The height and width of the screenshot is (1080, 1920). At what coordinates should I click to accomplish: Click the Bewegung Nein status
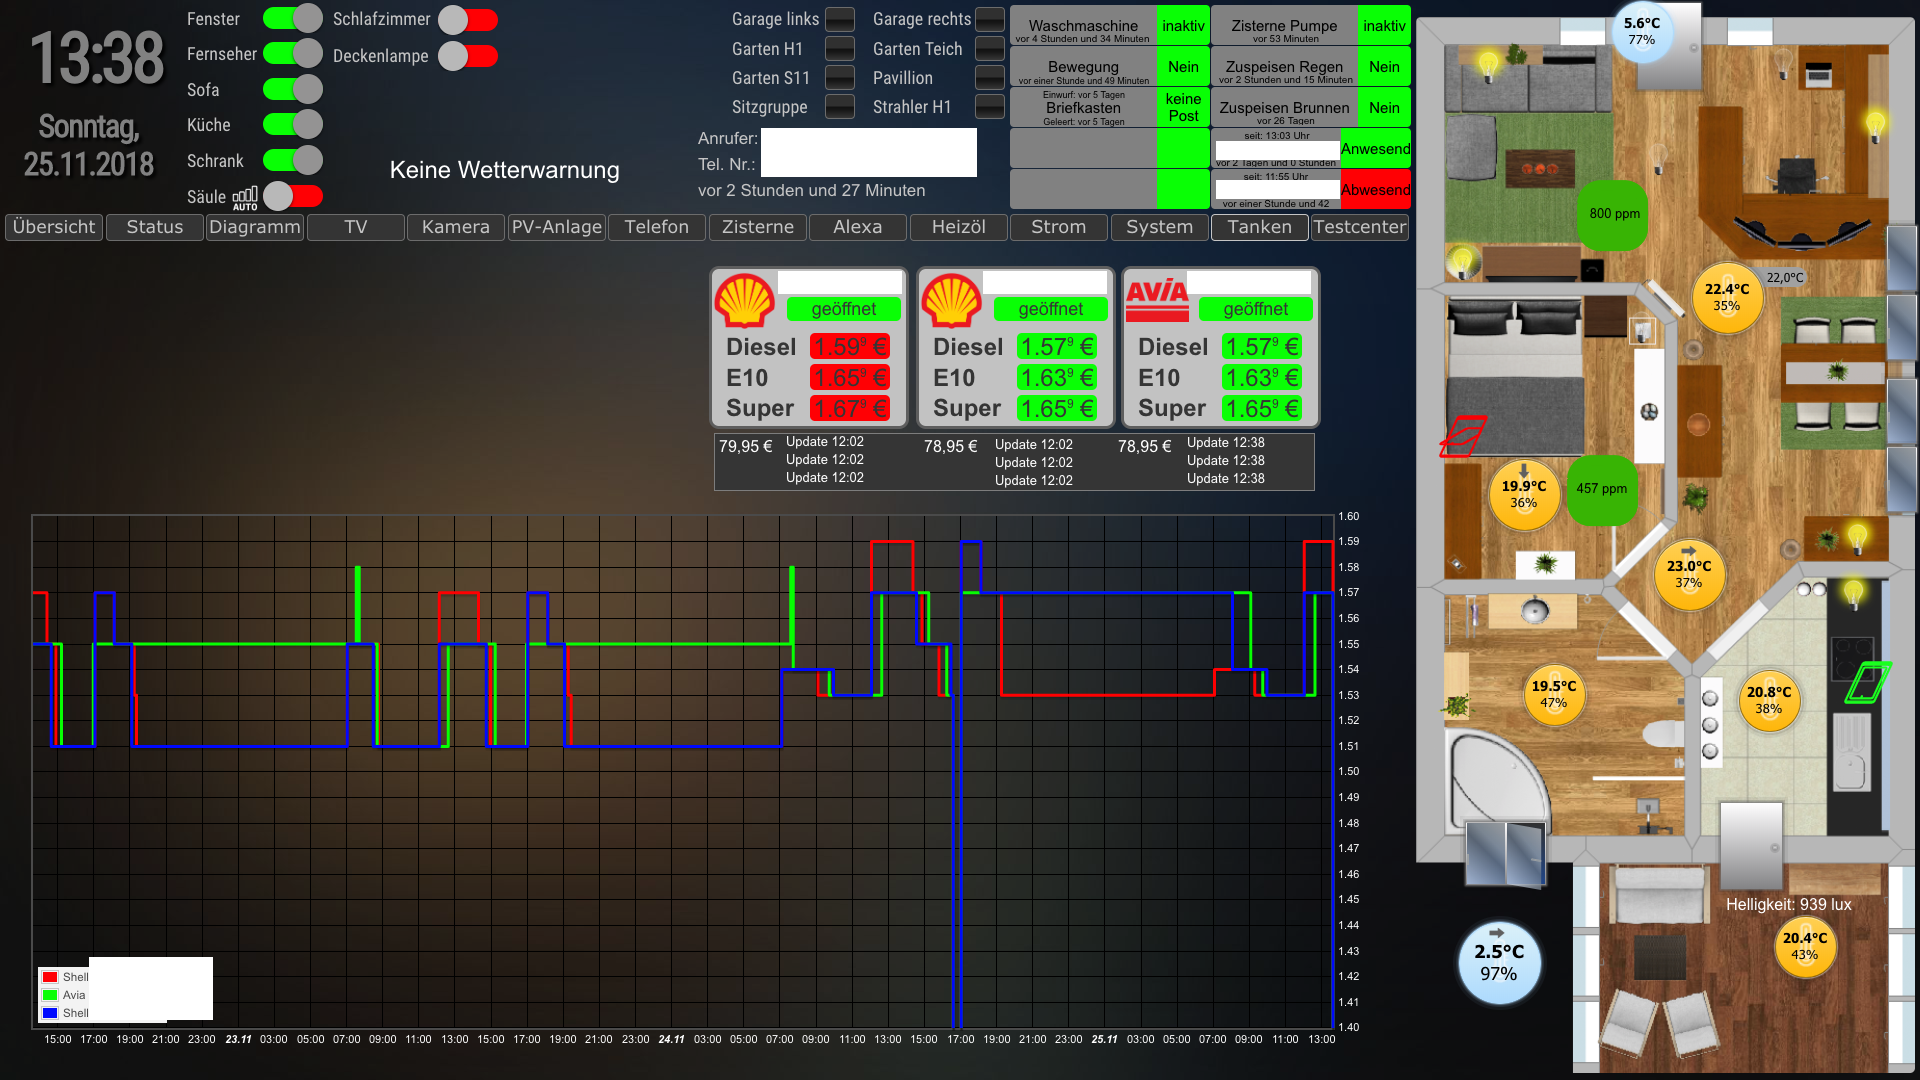tap(1183, 67)
